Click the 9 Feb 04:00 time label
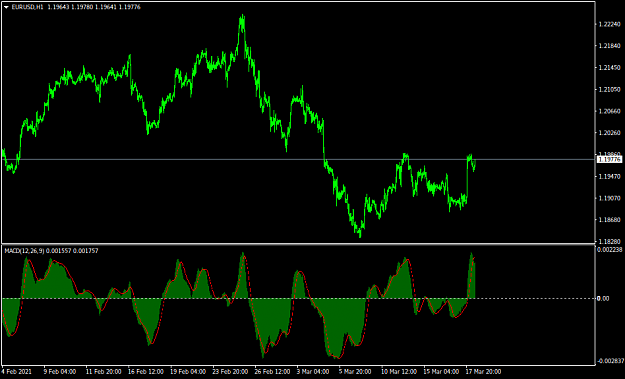Screen dimensions: 625x379 click(60, 372)
